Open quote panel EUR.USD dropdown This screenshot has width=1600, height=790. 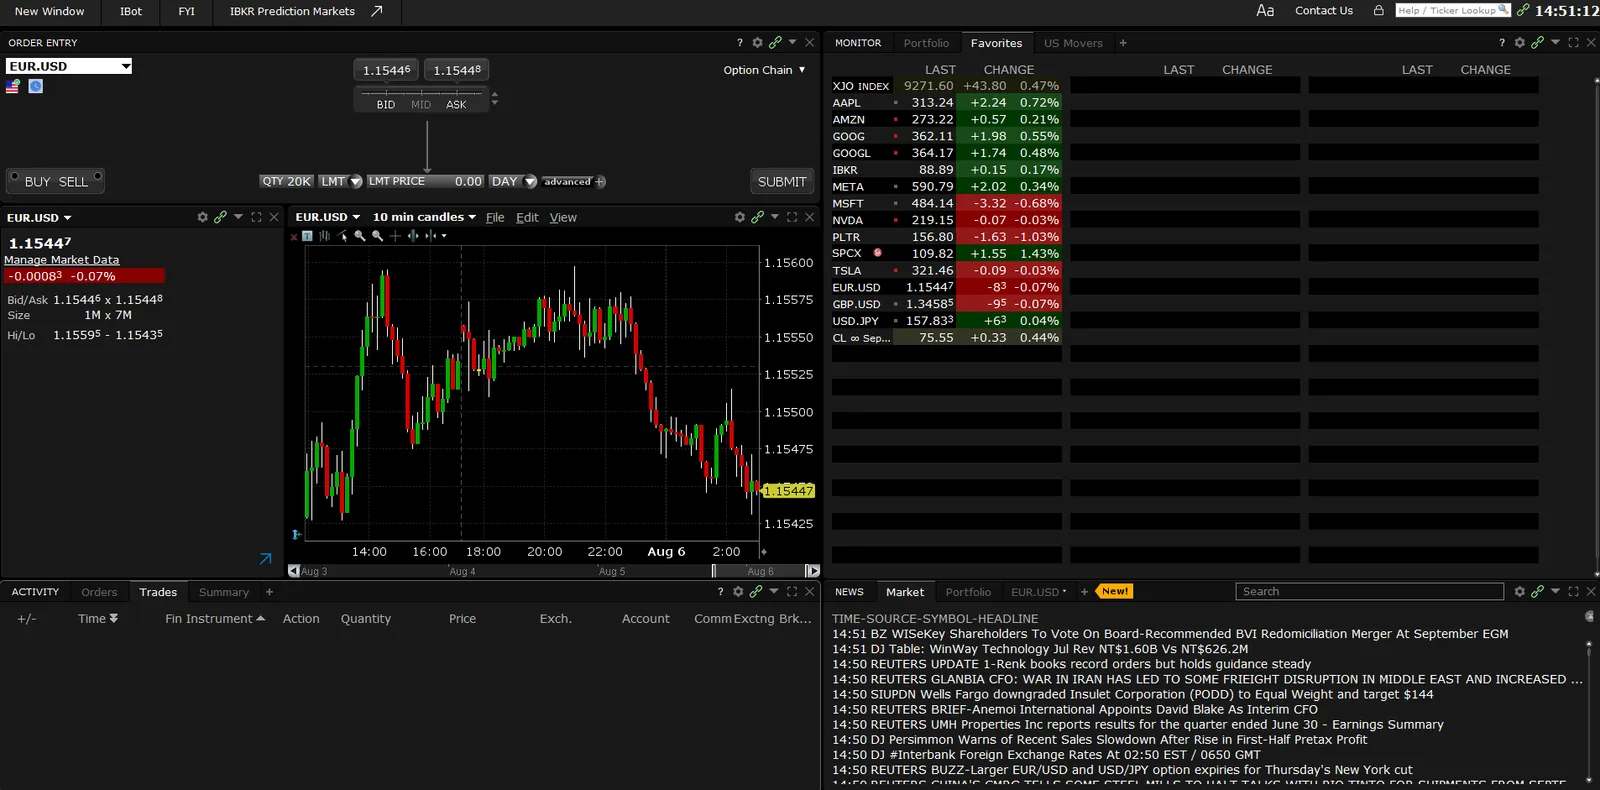pyautogui.click(x=39, y=218)
